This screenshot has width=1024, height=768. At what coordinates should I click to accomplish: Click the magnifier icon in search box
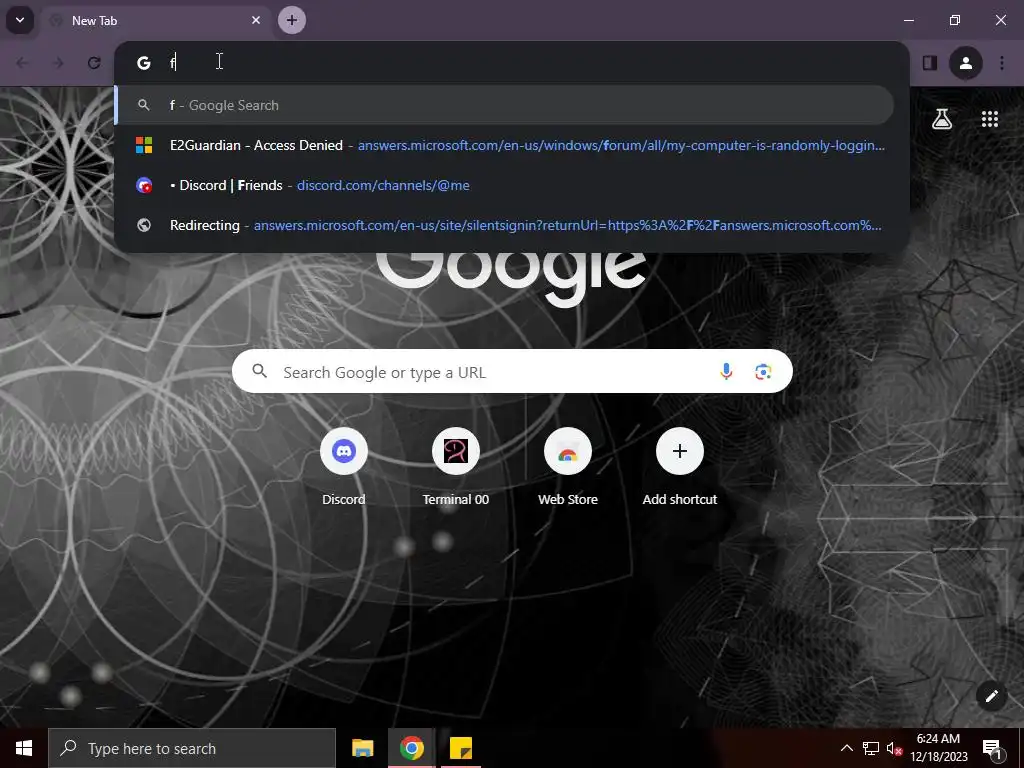tap(260, 372)
